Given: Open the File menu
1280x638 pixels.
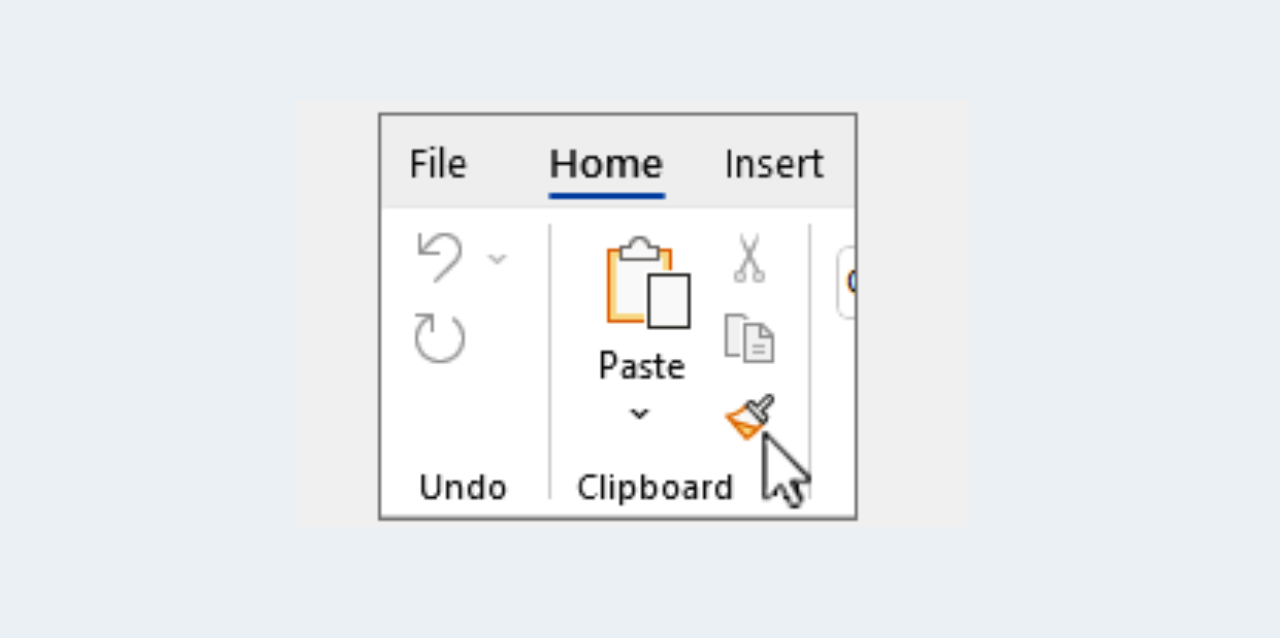Looking at the screenshot, I should pyautogui.click(x=437, y=163).
